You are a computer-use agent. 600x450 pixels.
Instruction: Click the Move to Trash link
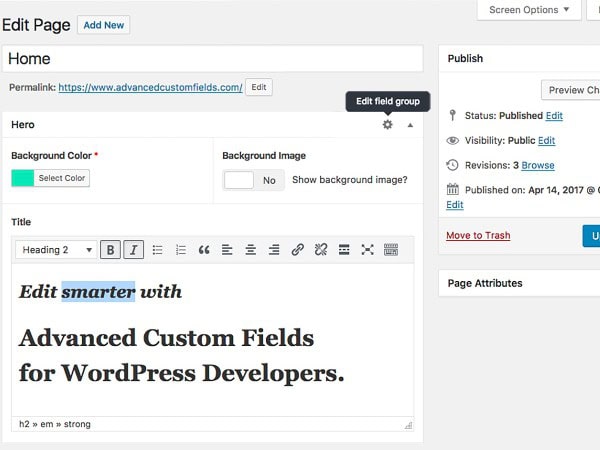click(x=478, y=236)
